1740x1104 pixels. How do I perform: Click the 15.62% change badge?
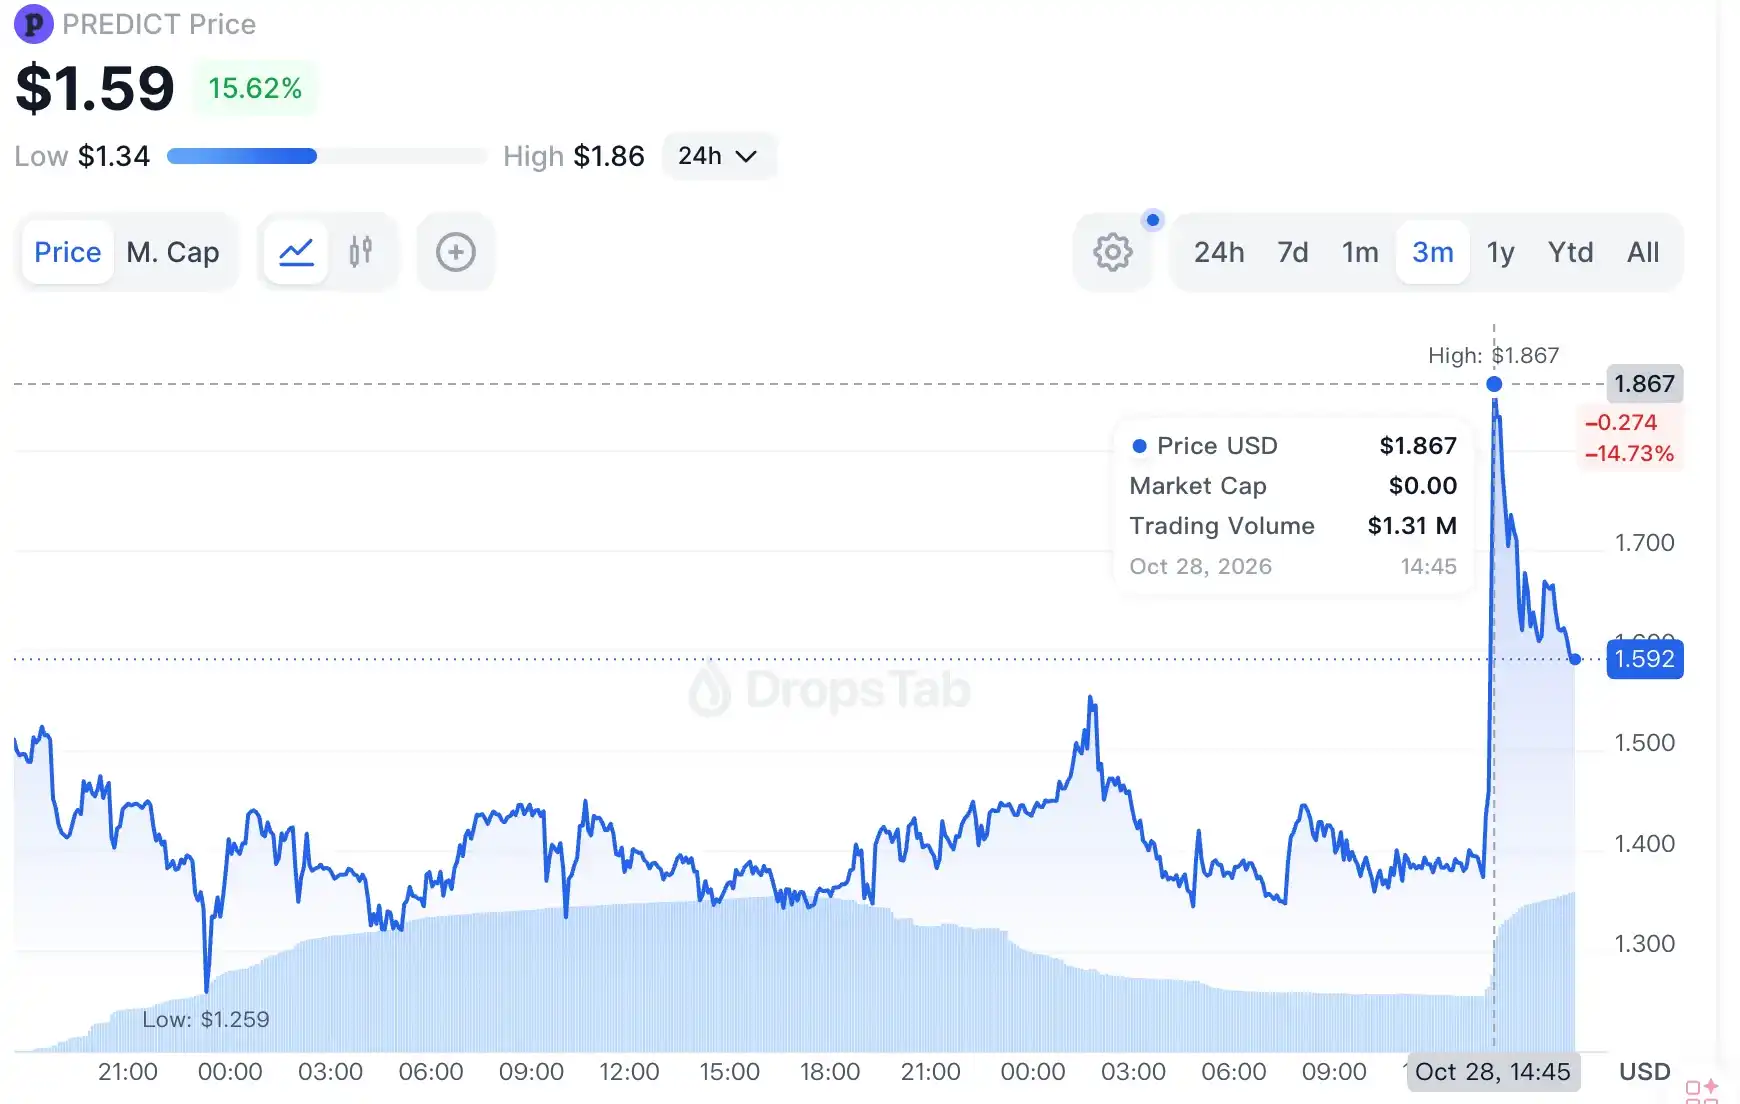(x=255, y=88)
